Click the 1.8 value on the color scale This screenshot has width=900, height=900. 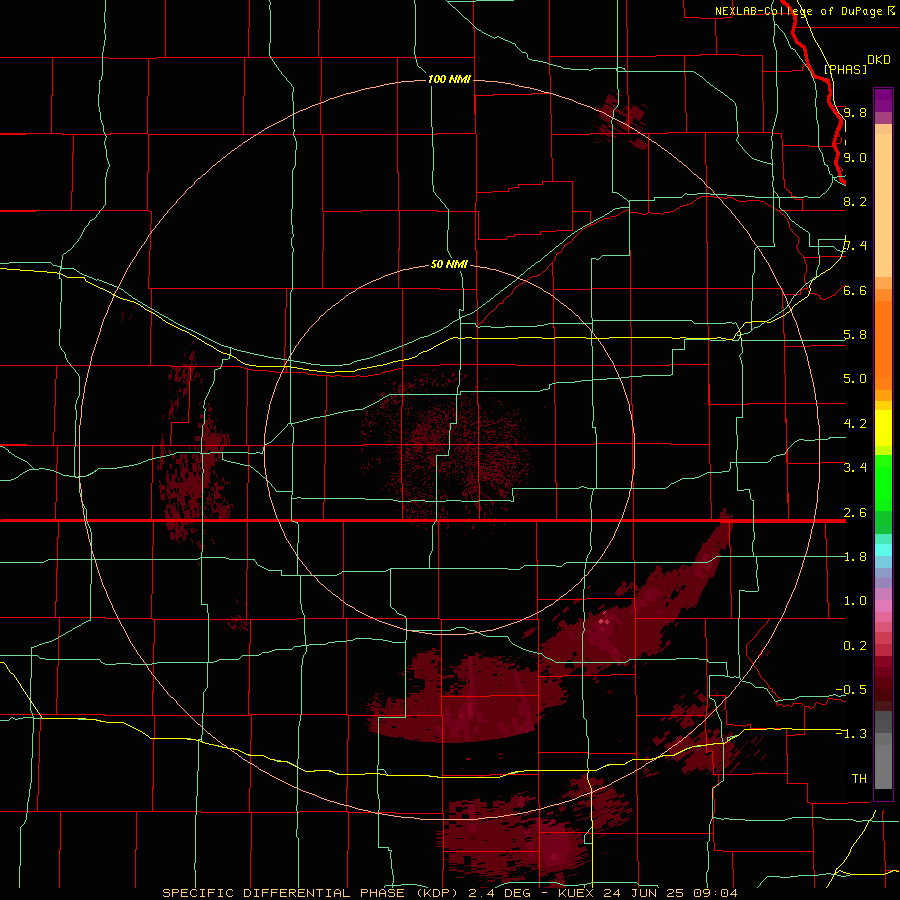[x=855, y=557]
